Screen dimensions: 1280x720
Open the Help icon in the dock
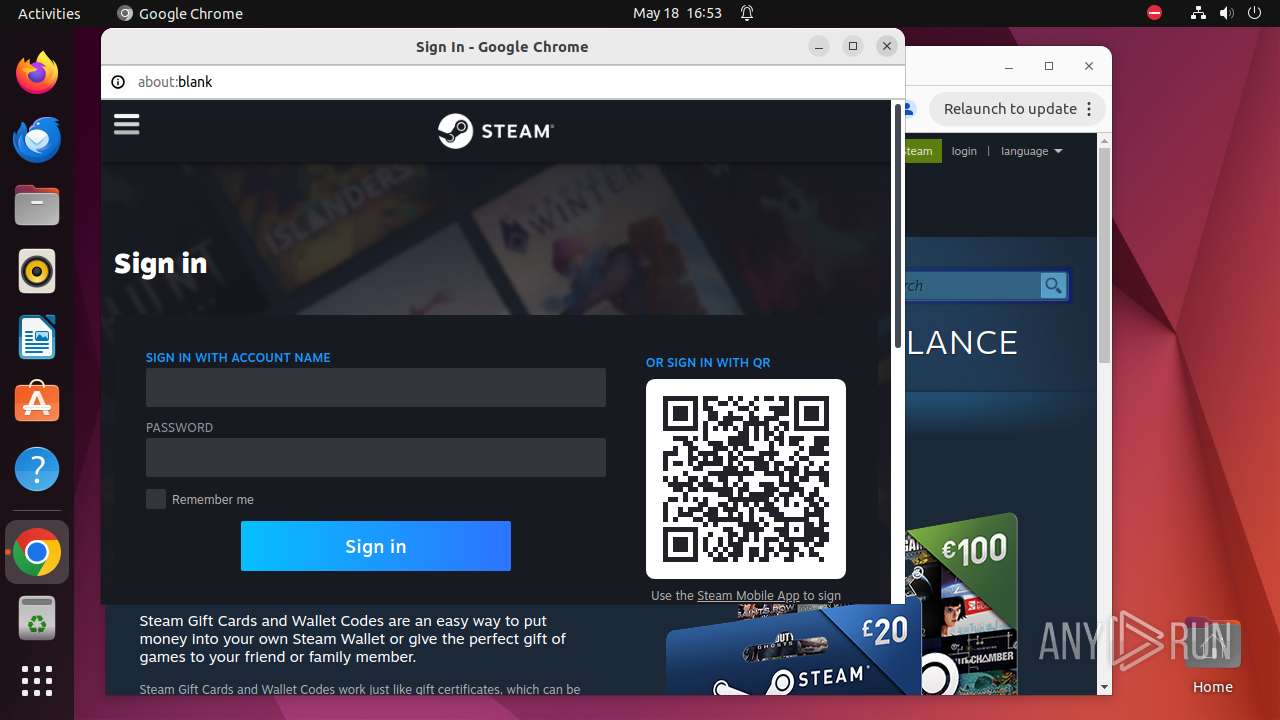pyautogui.click(x=37, y=469)
